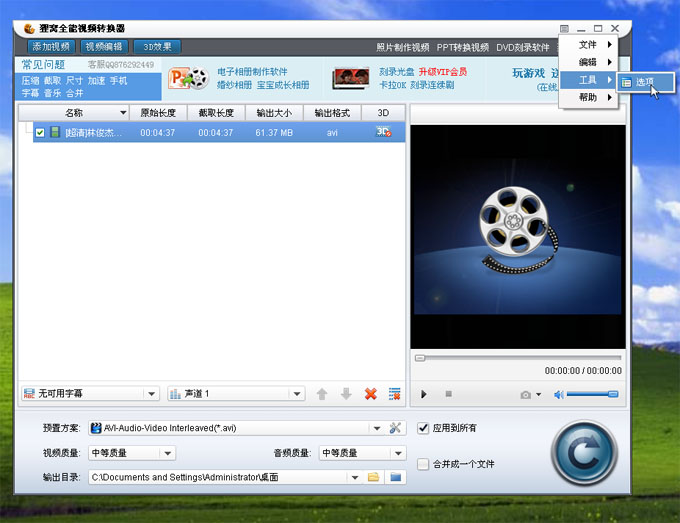The height and width of the screenshot is (523, 680).
Task: Click the PPT album maker promotional icon
Action: tap(189, 78)
